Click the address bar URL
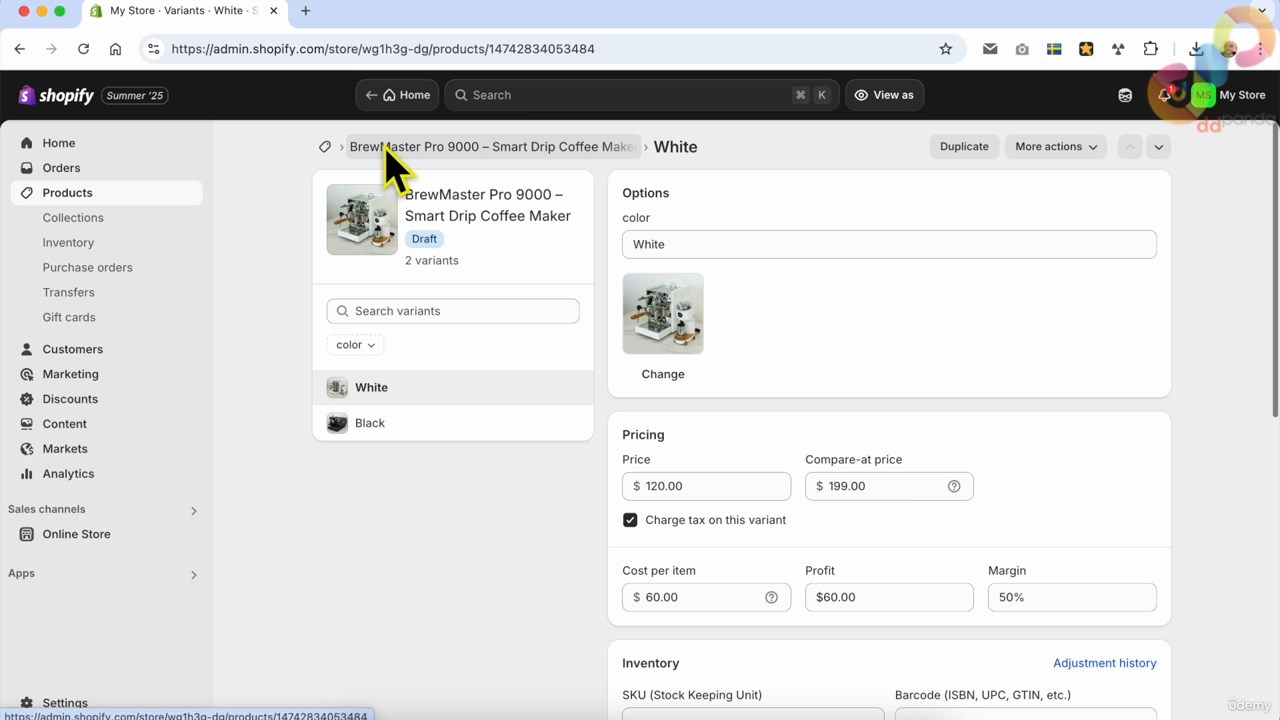 (383, 49)
